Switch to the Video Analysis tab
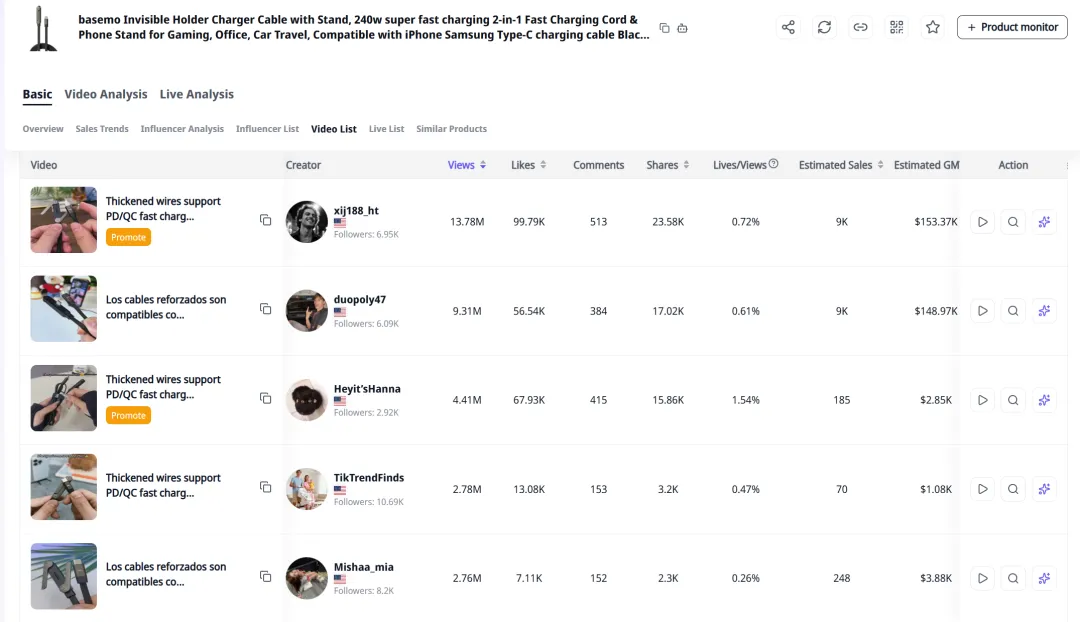Image resolution: width=1080 pixels, height=622 pixels. point(105,94)
